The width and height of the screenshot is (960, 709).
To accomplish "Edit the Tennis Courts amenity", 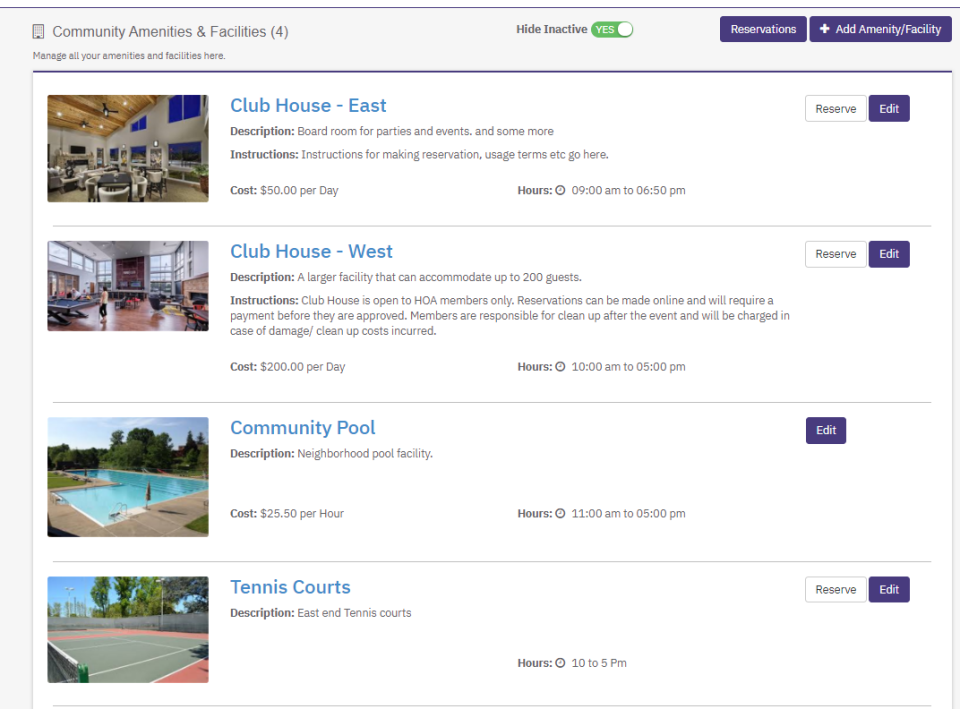I will click(x=888, y=590).
